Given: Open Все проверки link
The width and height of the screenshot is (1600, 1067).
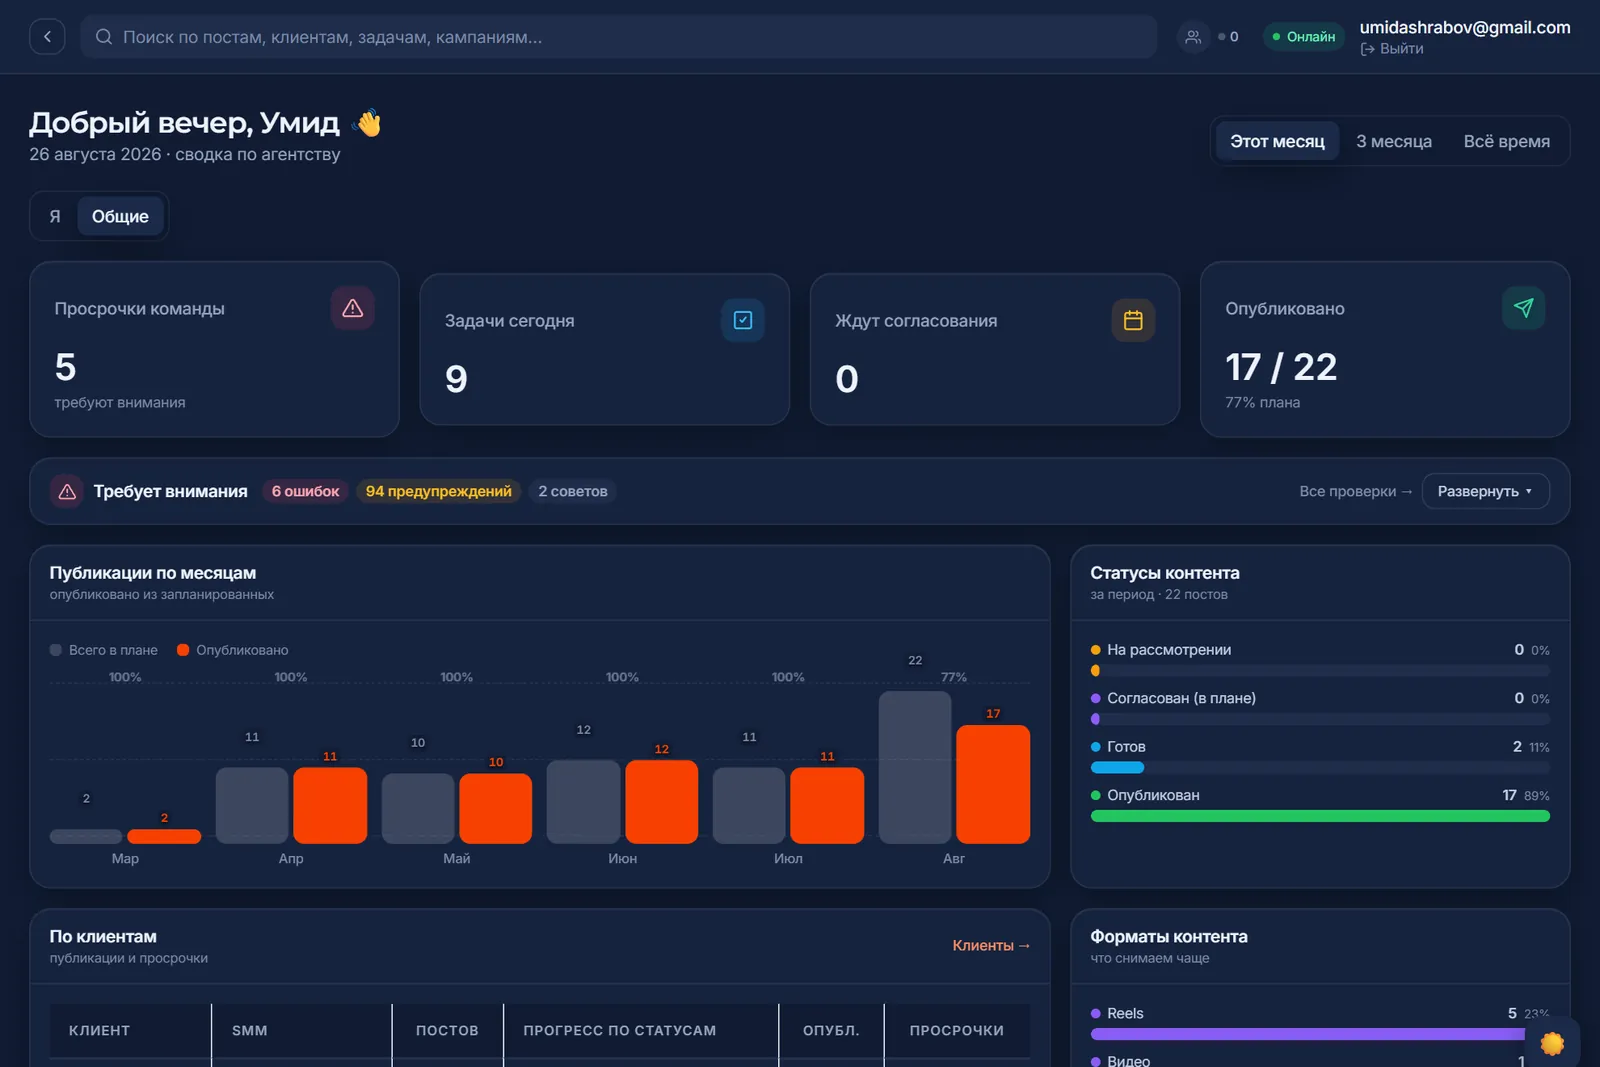Looking at the screenshot, I should pos(1355,491).
